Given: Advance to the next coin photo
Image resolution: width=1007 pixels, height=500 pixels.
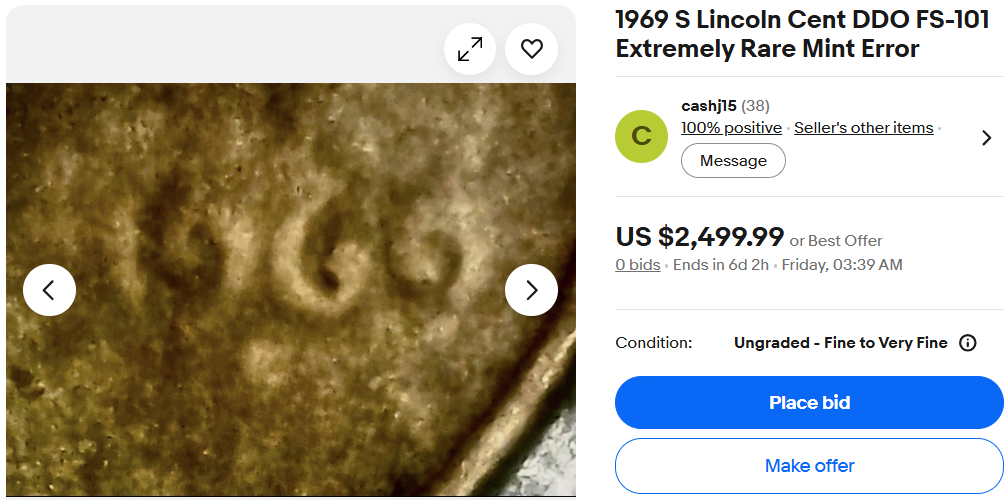Looking at the screenshot, I should [531, 290].
